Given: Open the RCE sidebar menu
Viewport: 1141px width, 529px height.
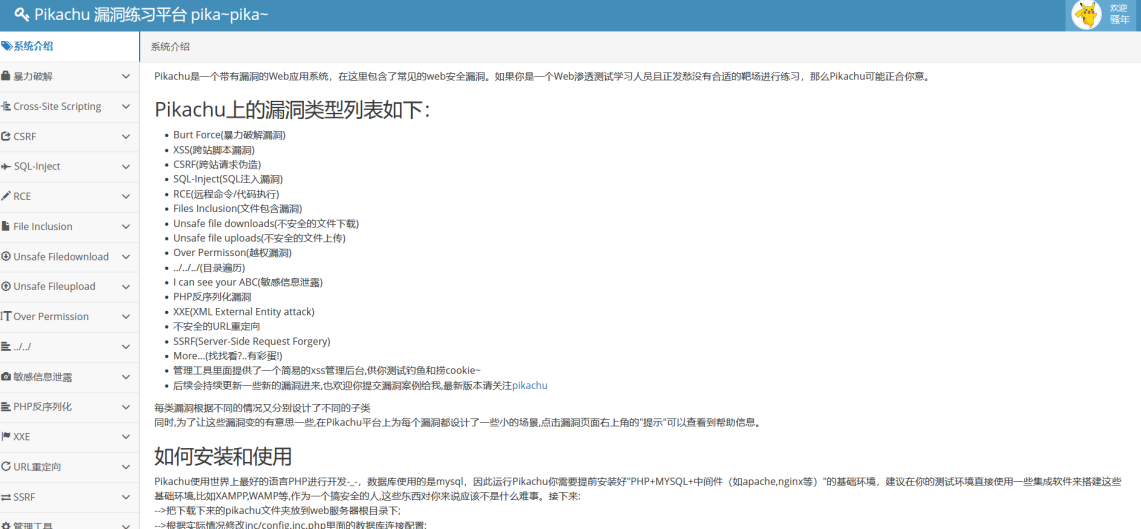Looking at the screenshot, I should [x=69, y=196].
